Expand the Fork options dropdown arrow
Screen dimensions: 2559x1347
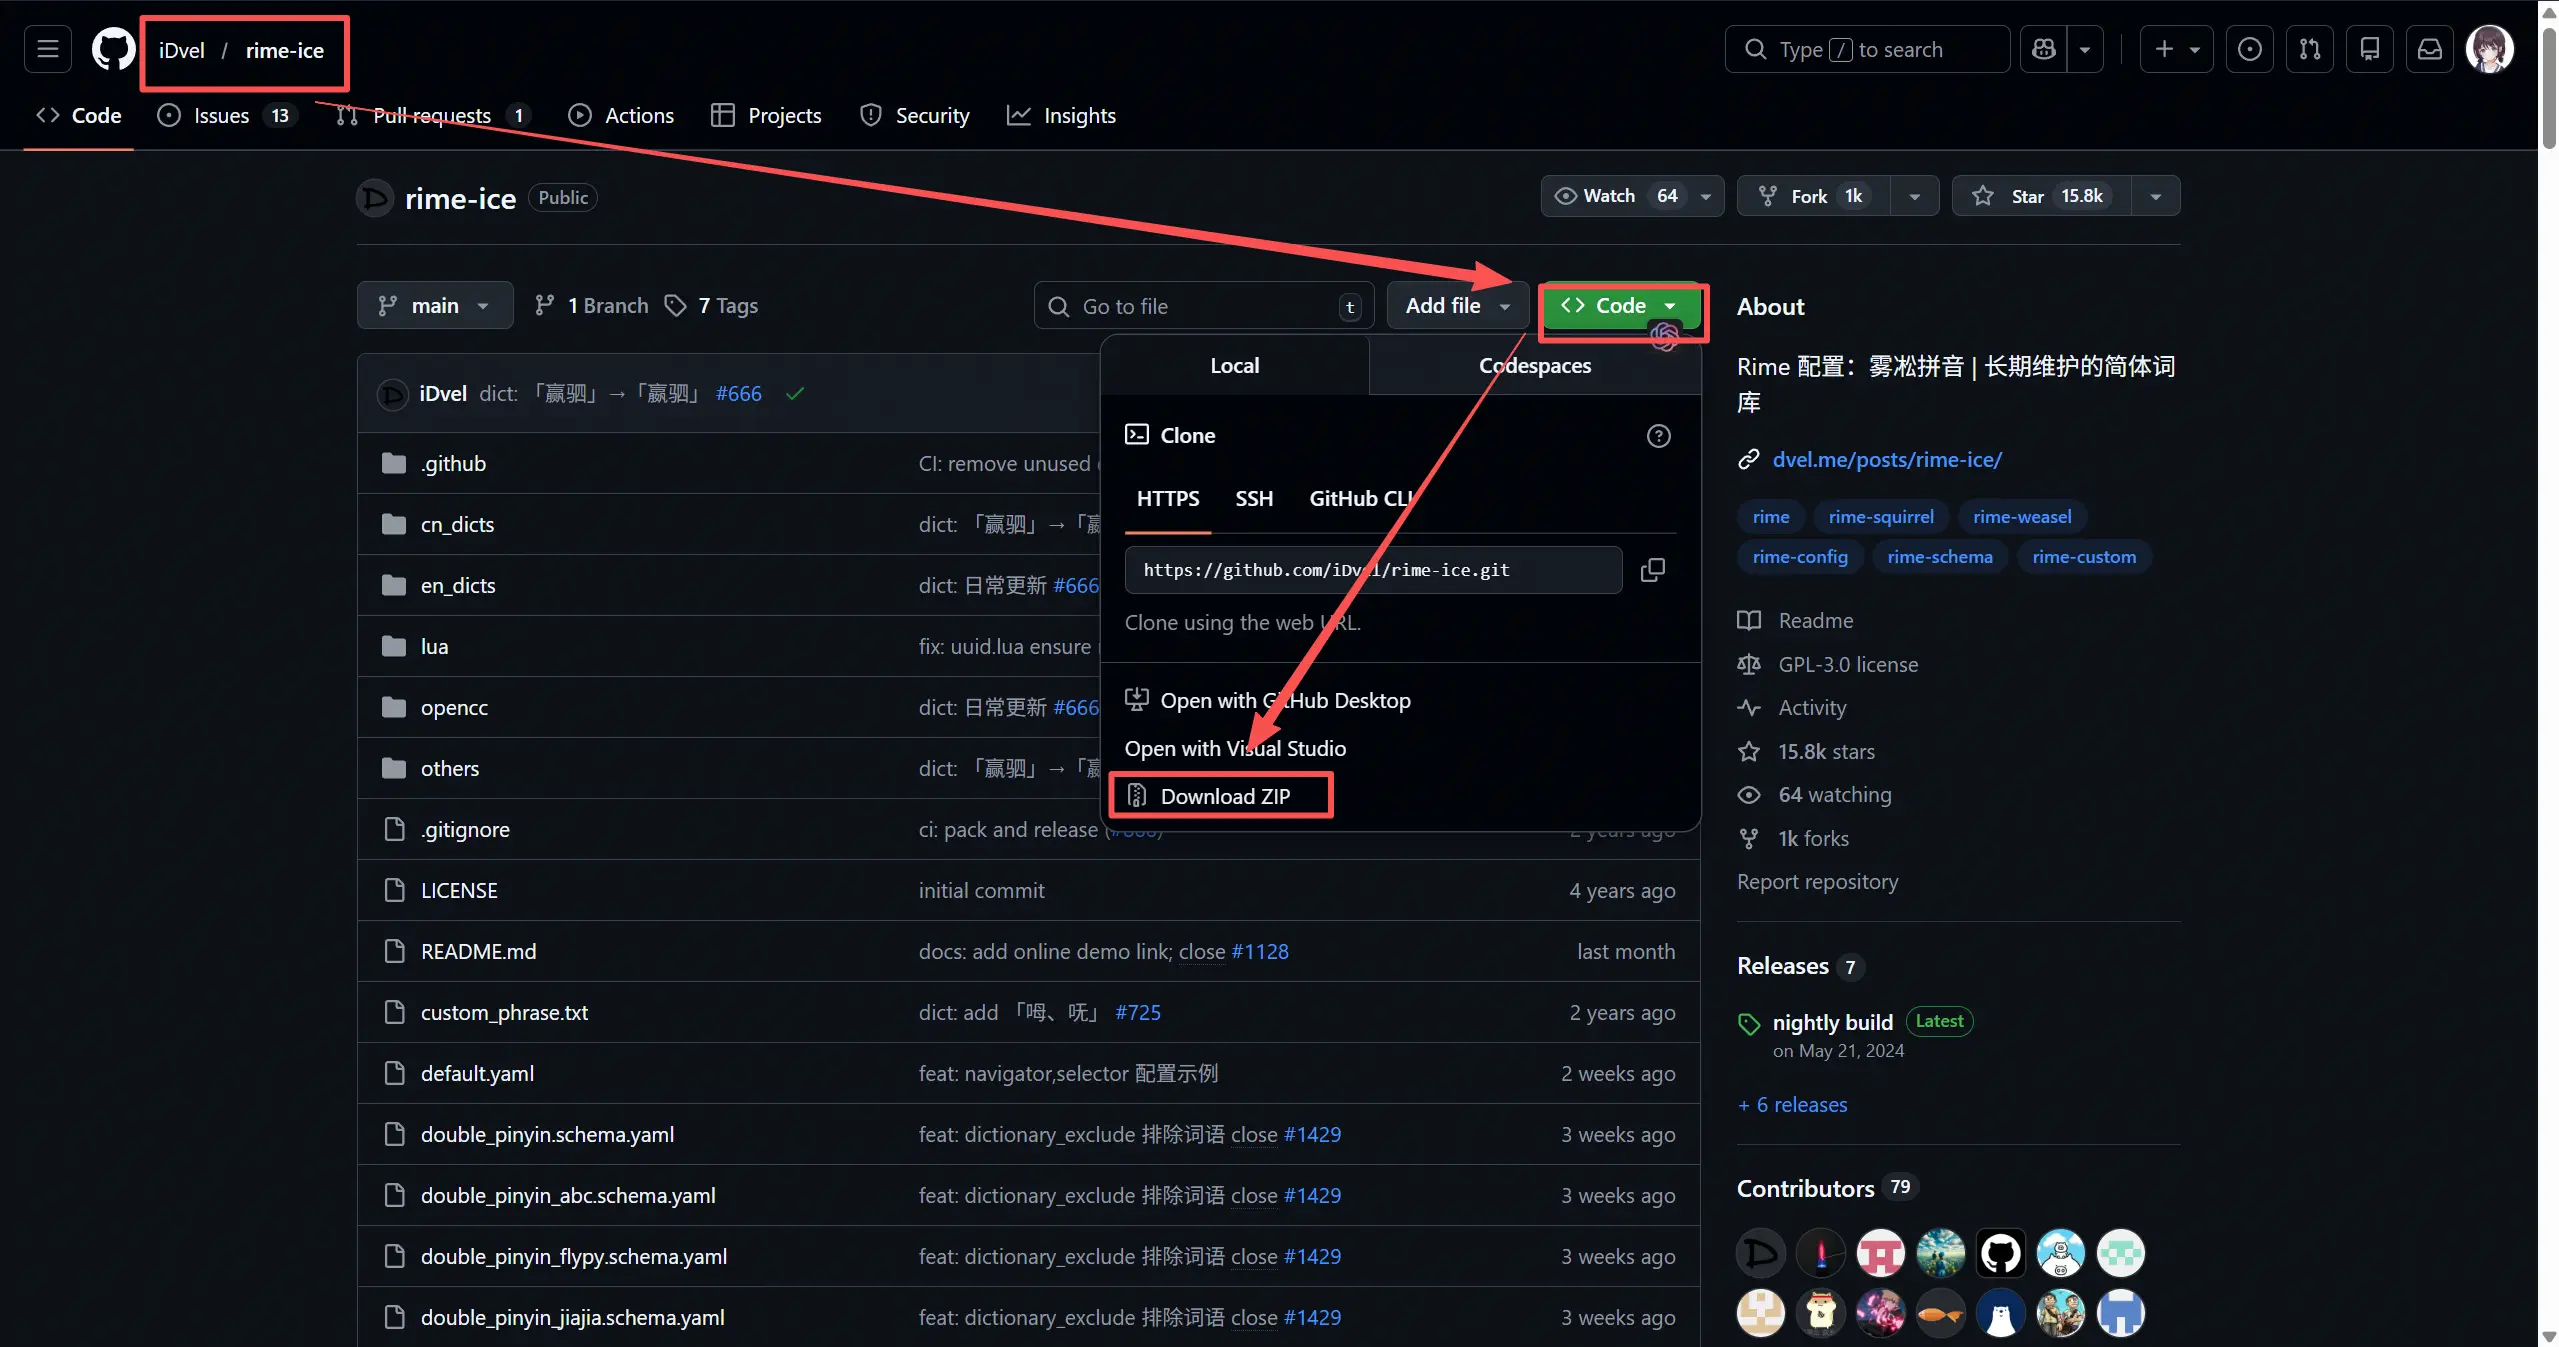coord(1914,196)
